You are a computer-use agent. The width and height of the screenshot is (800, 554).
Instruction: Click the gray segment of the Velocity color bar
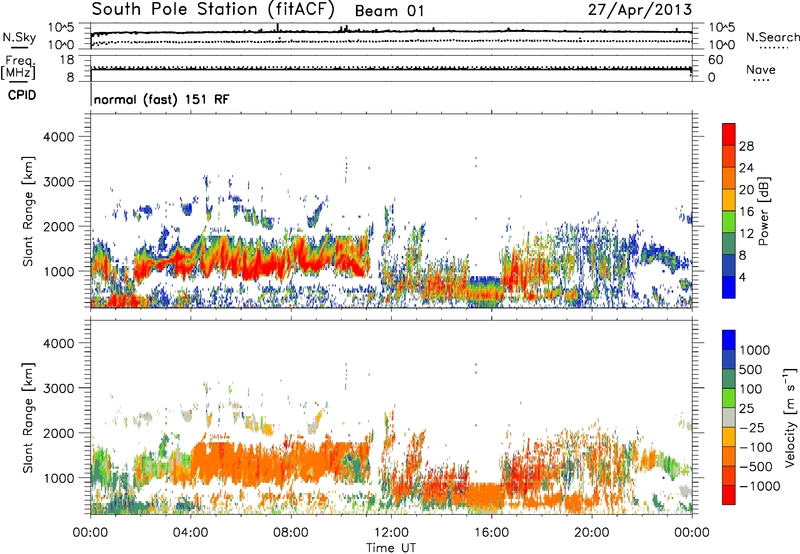coord(729,417)
